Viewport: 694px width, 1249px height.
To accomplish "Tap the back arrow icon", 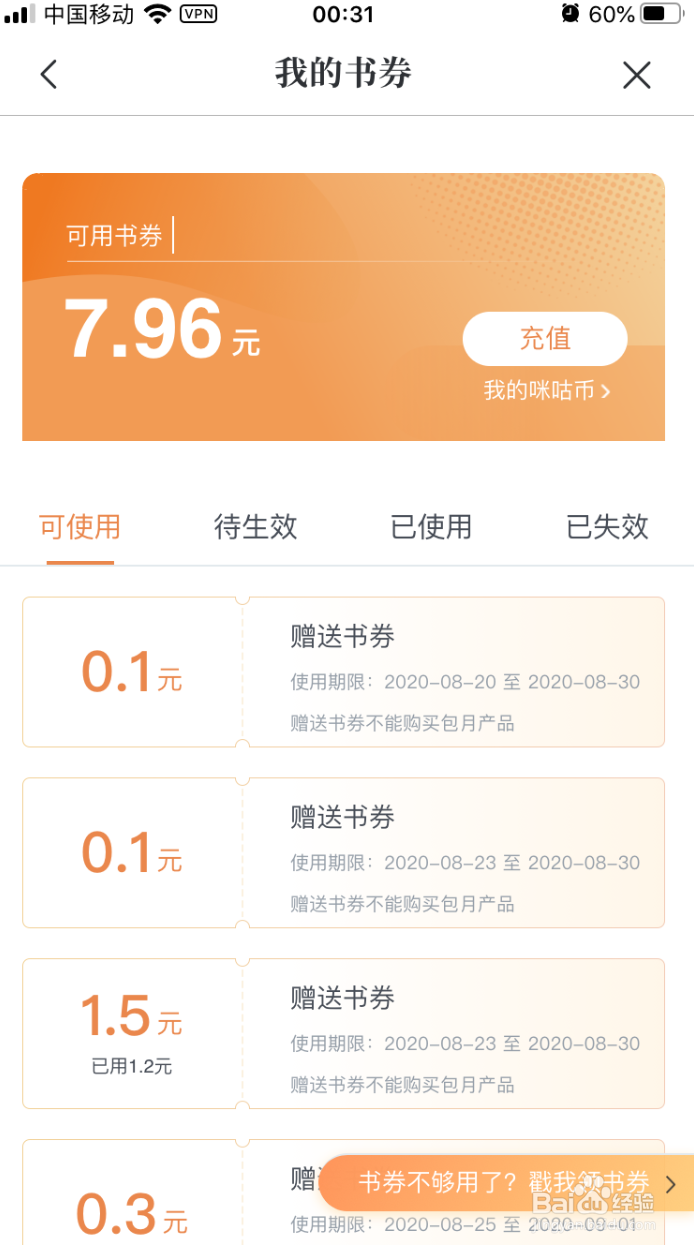I will 48,74.
